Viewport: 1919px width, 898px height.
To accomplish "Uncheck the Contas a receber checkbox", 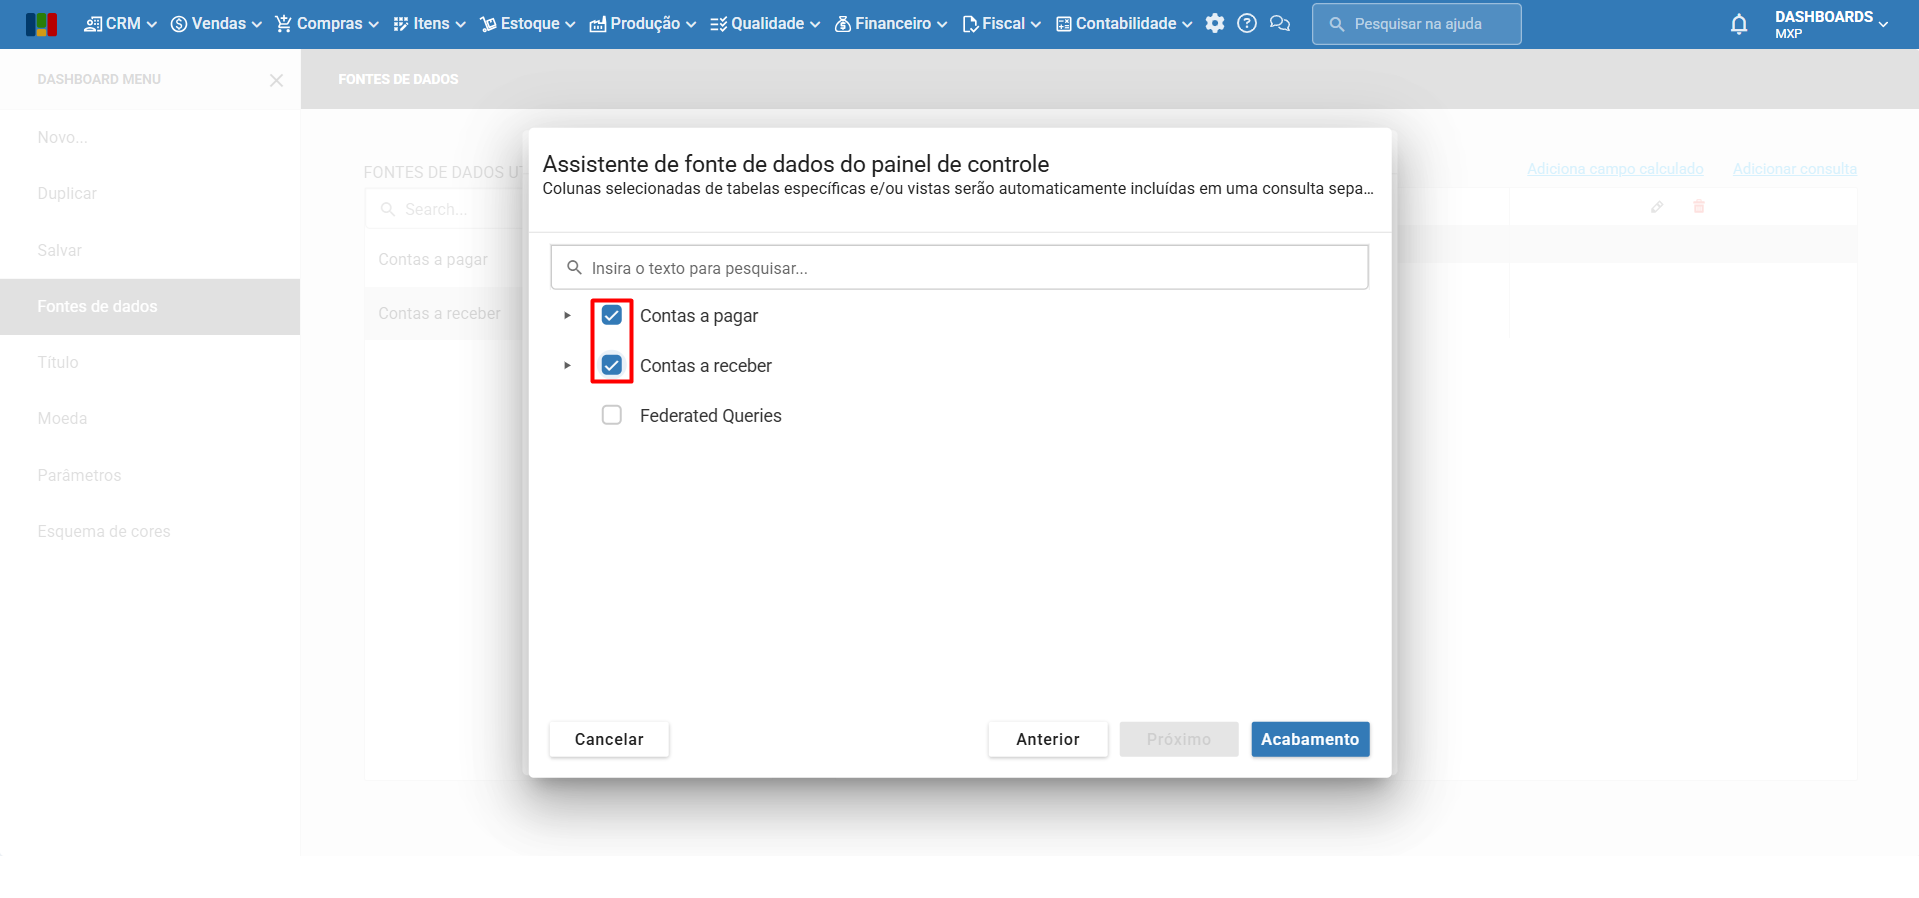I will [x=612, y=366].
